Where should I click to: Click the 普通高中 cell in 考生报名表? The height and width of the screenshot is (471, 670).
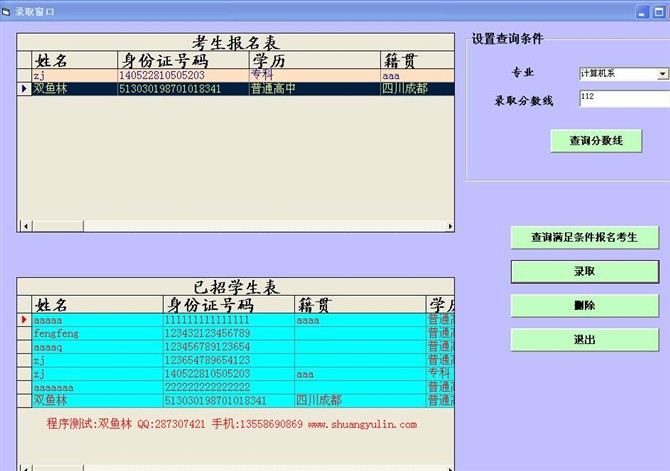pyautogui.click(x=315, y=88)
